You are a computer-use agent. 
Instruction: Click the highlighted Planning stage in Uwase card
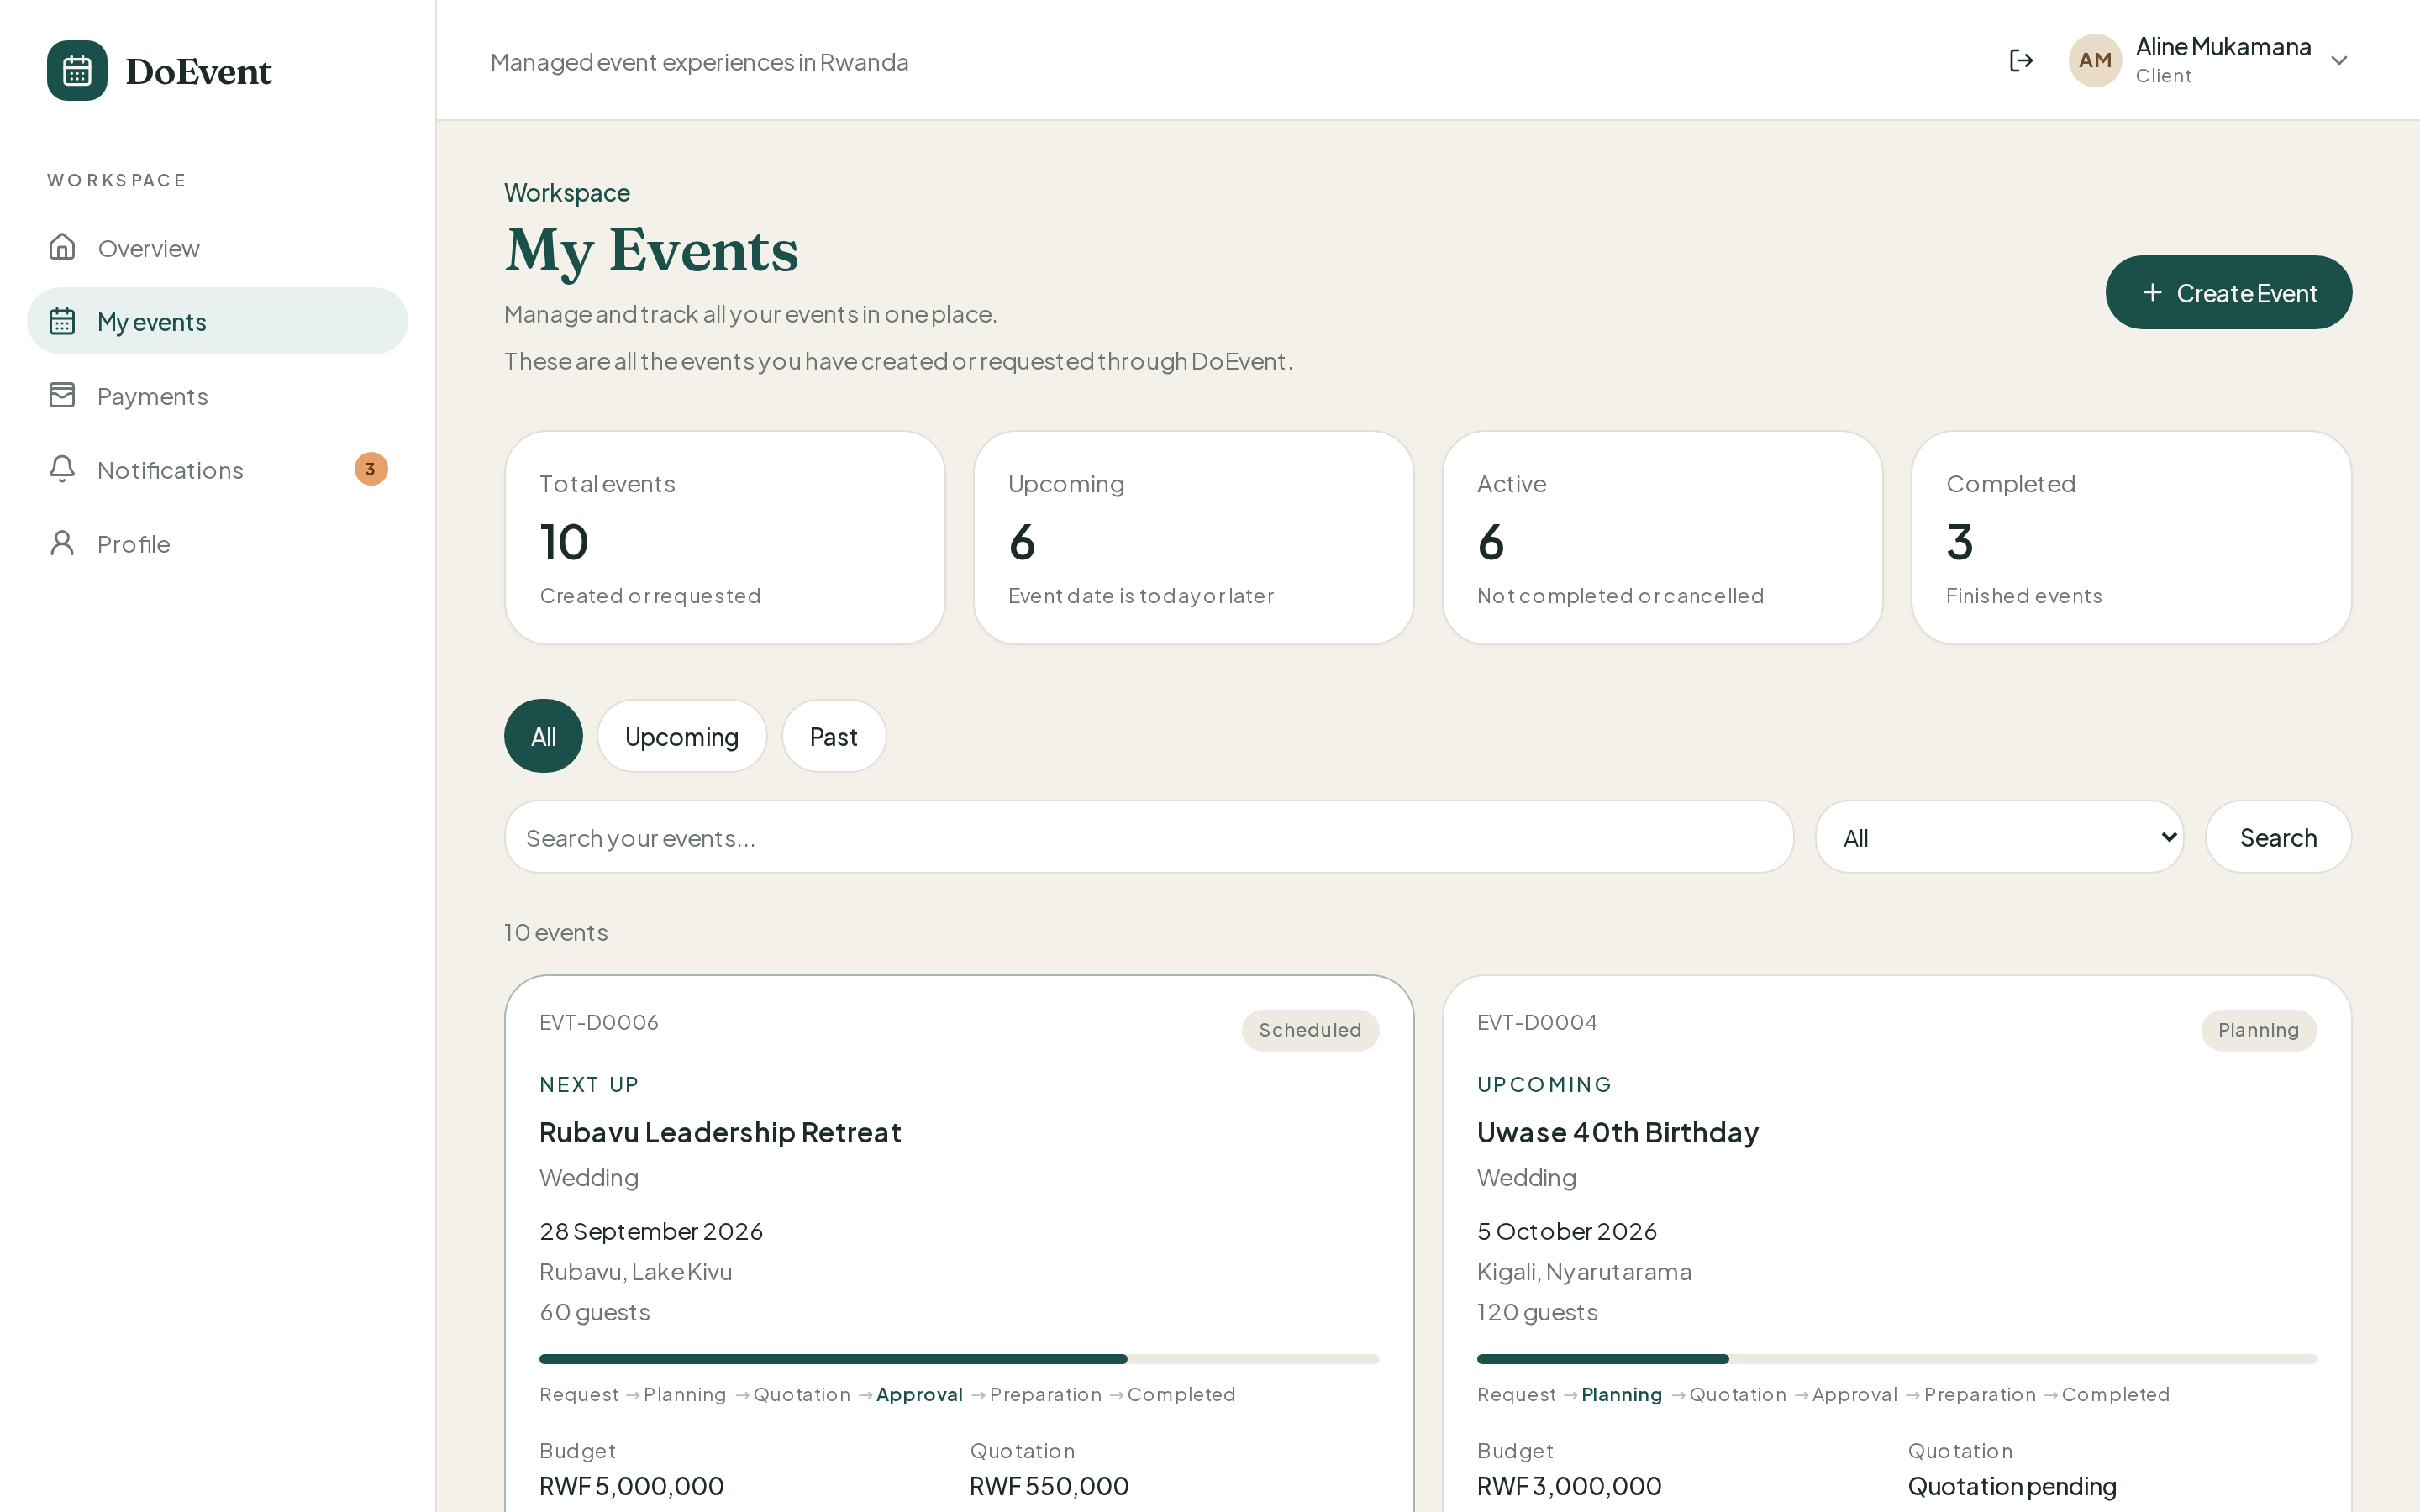tap(1621, 1394)
